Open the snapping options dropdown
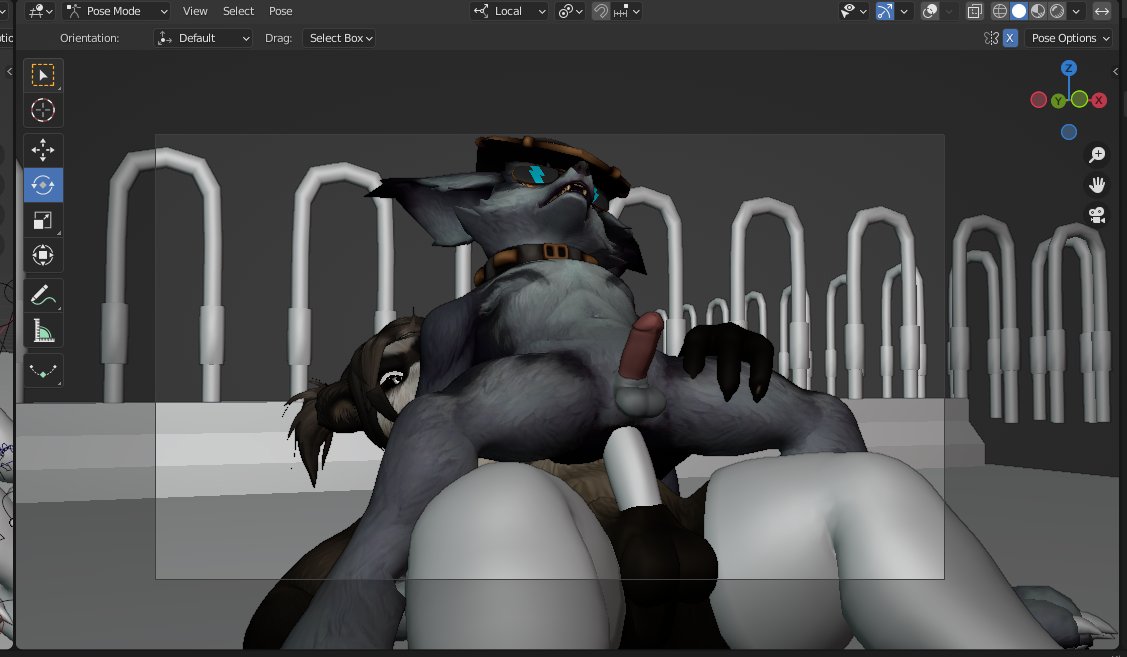This screenshot has width=1127, height=657. (626, 11)
